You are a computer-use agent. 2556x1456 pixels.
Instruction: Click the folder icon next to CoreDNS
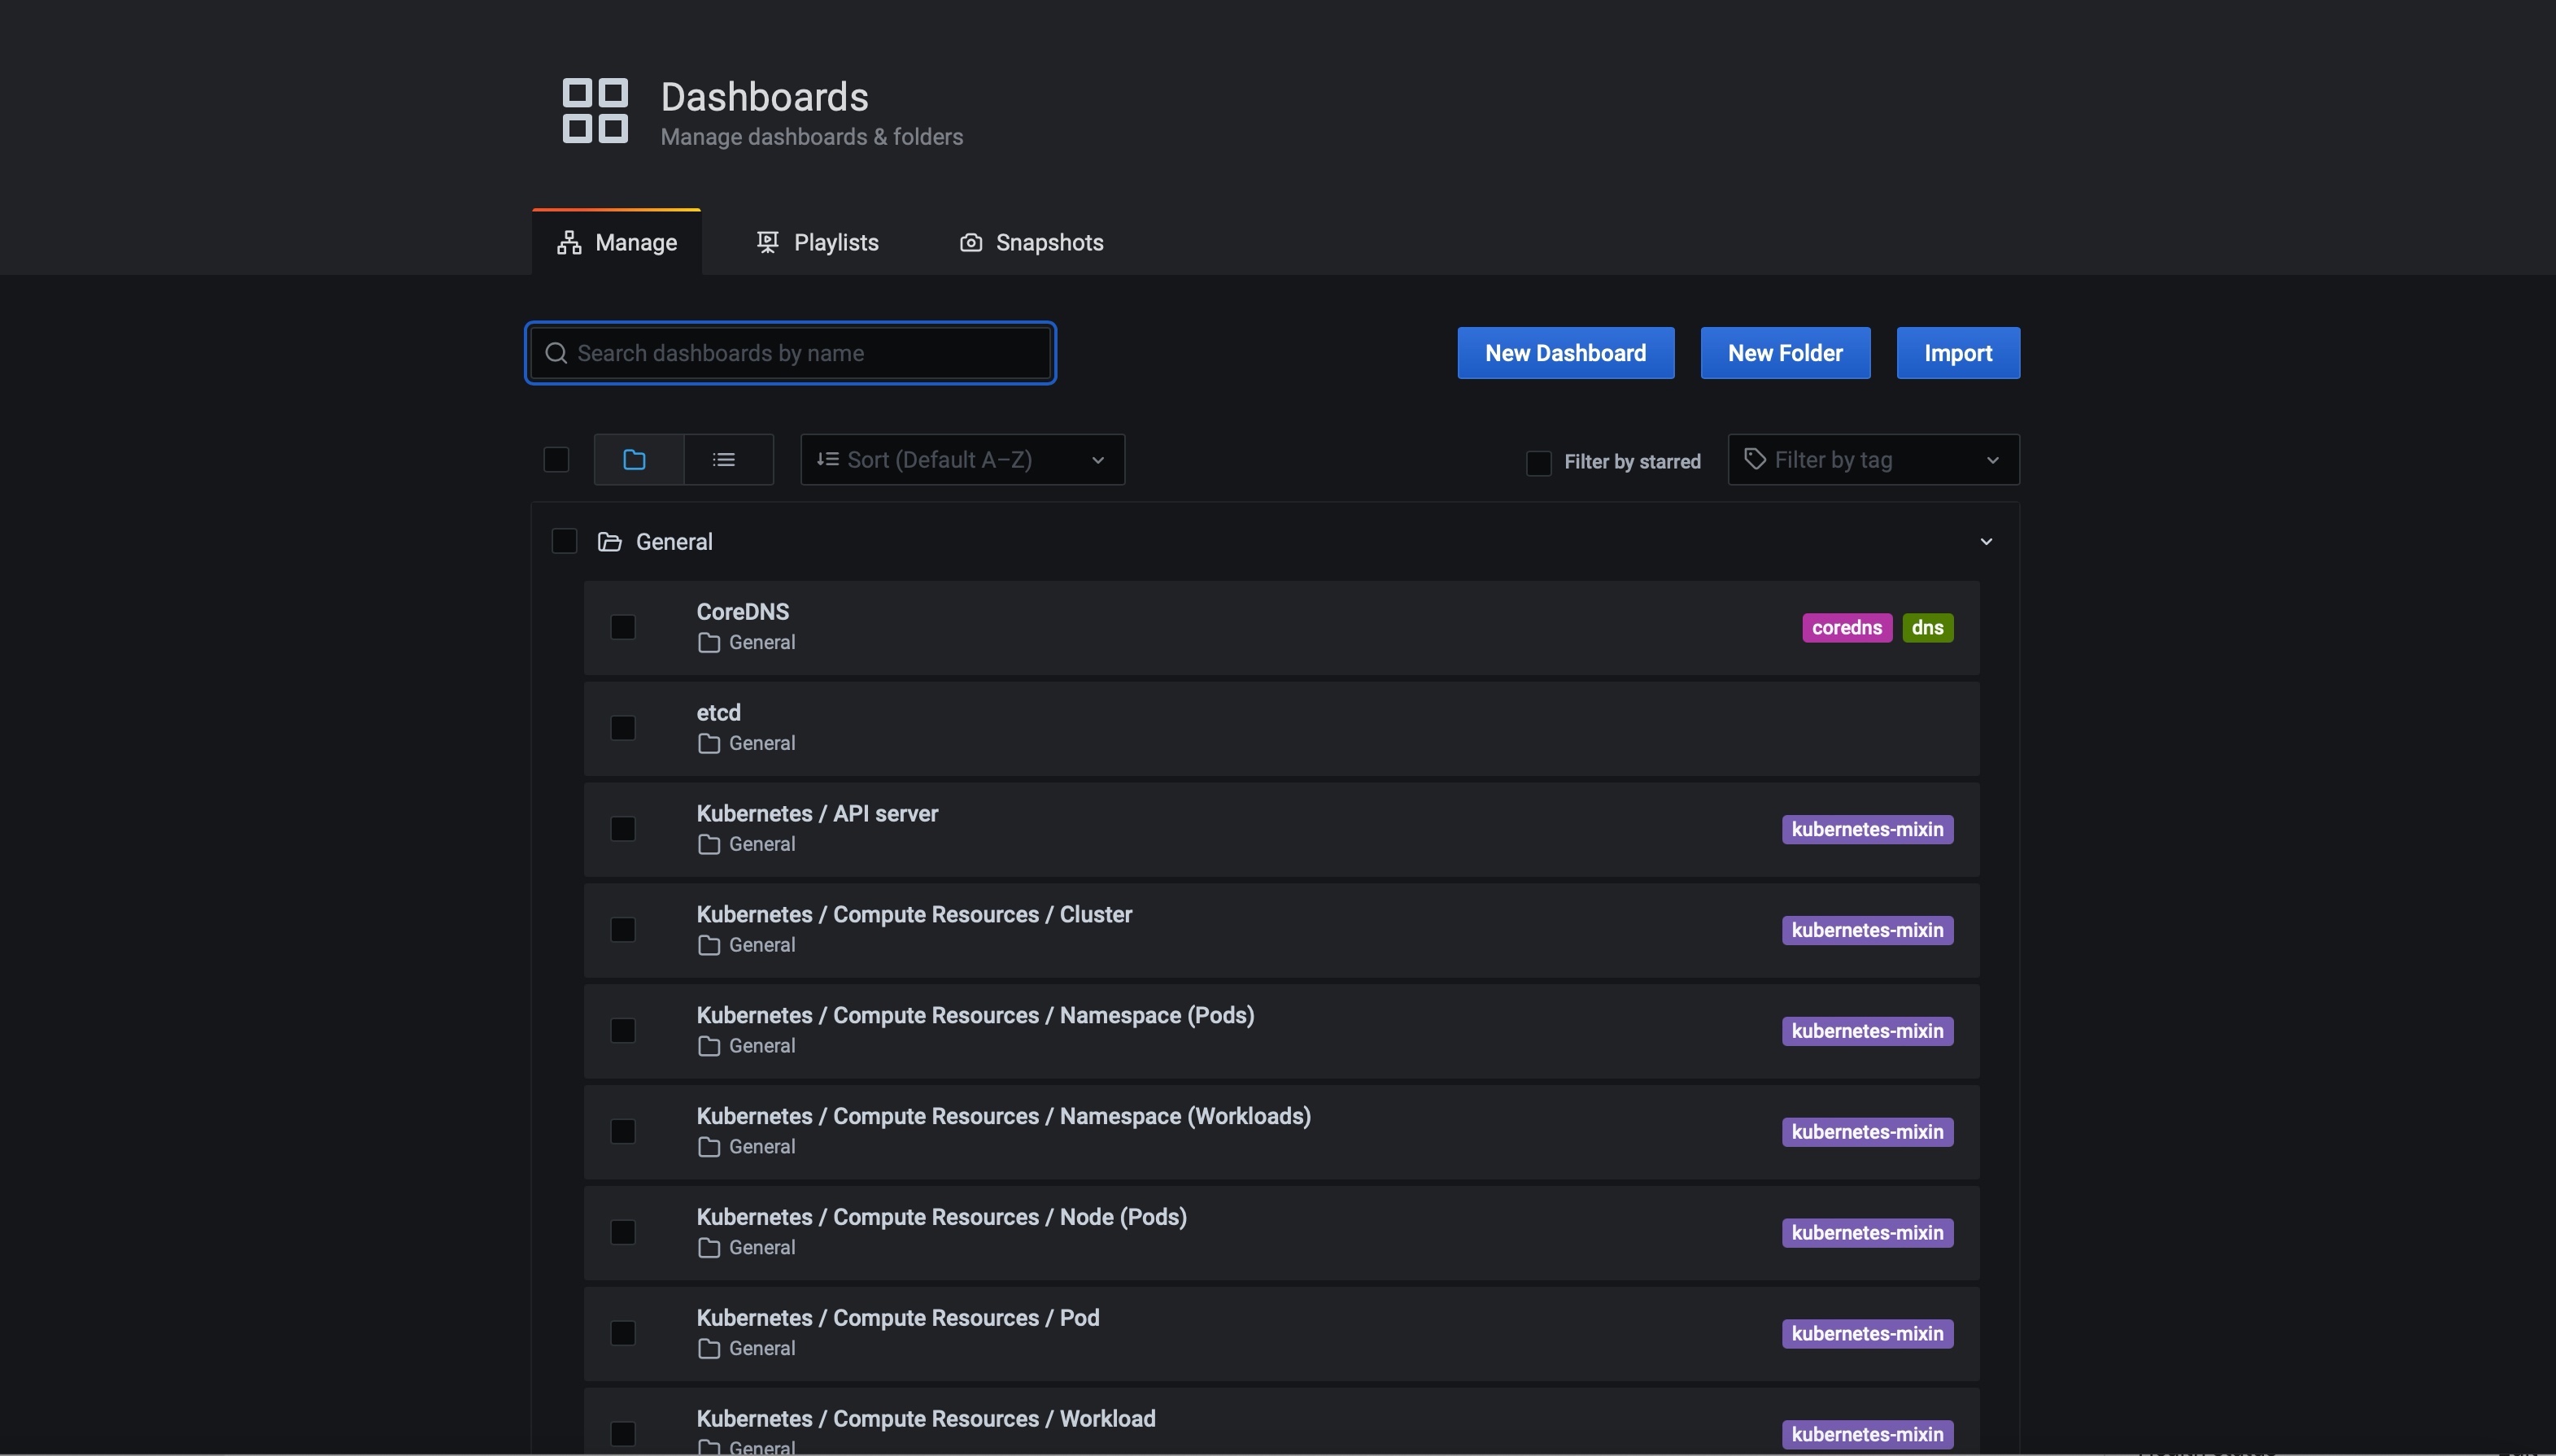[x=708, y=643]
